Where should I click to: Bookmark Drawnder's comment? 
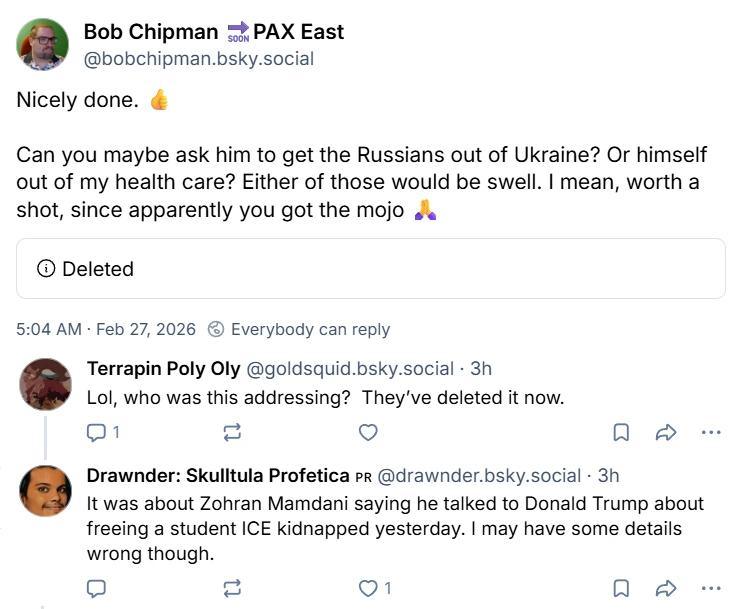tap(621, 588)
